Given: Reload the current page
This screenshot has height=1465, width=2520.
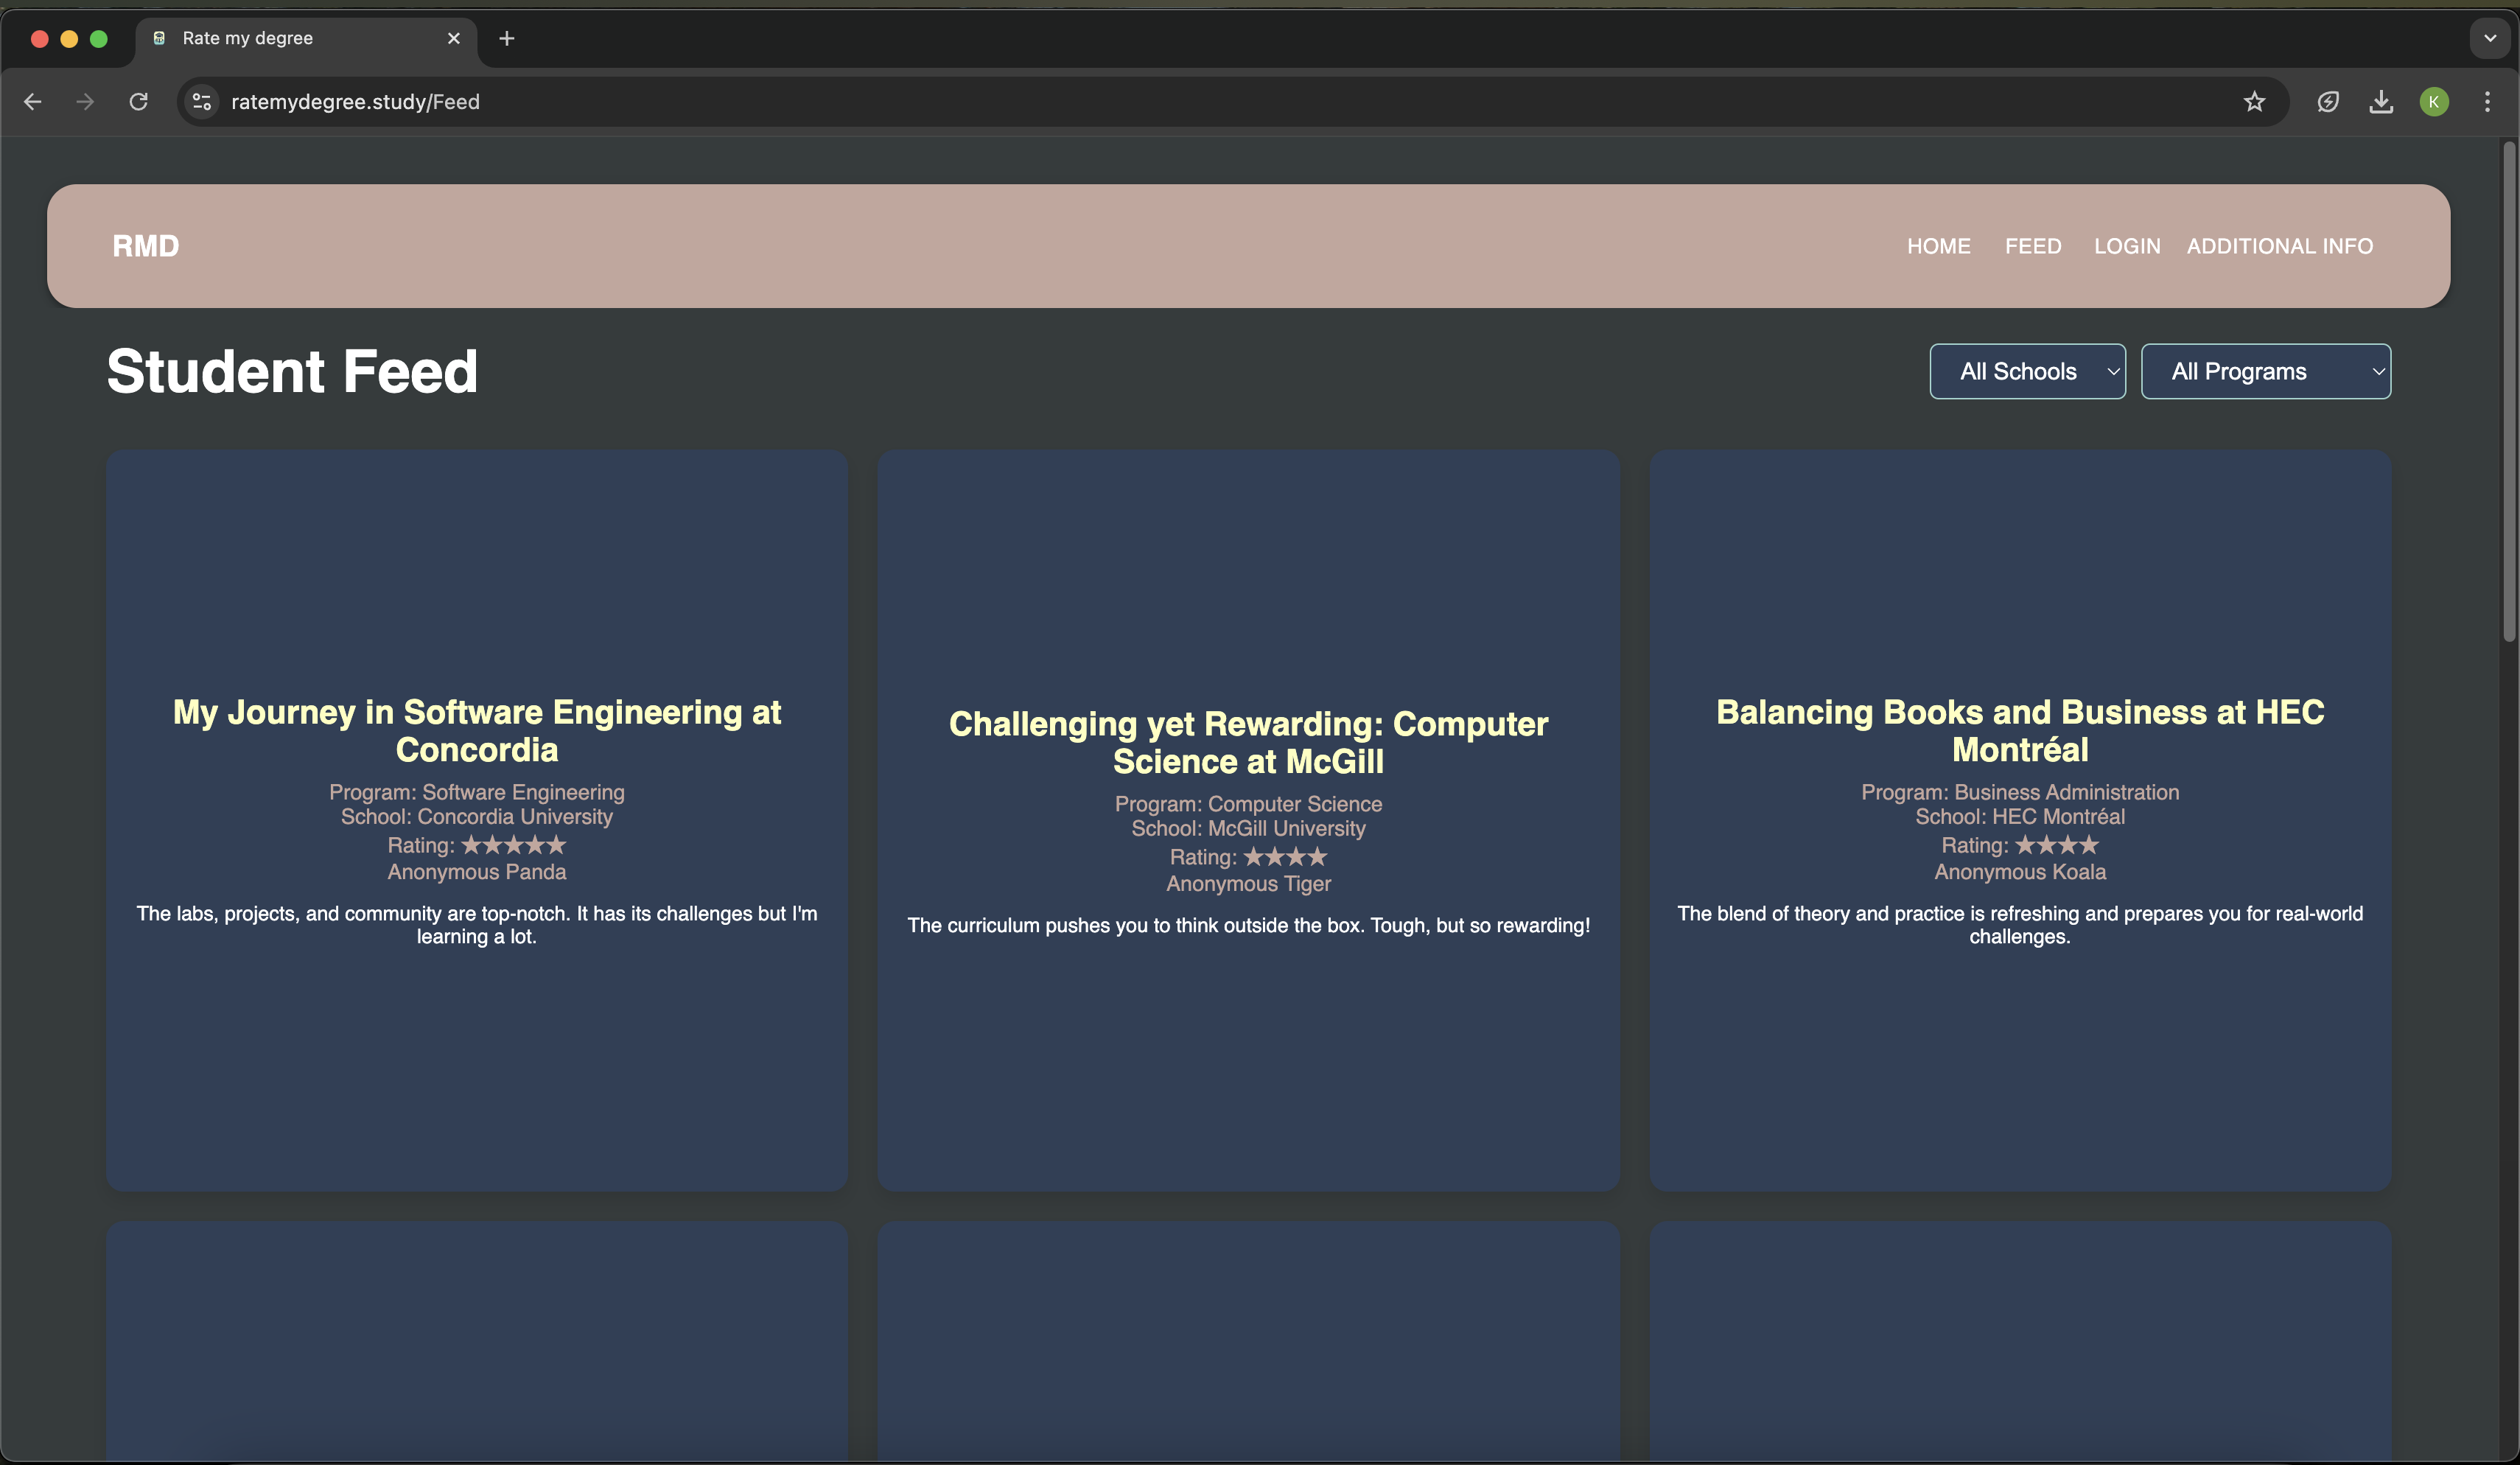Looking at the screenshot, I should [x=139, y=102].
